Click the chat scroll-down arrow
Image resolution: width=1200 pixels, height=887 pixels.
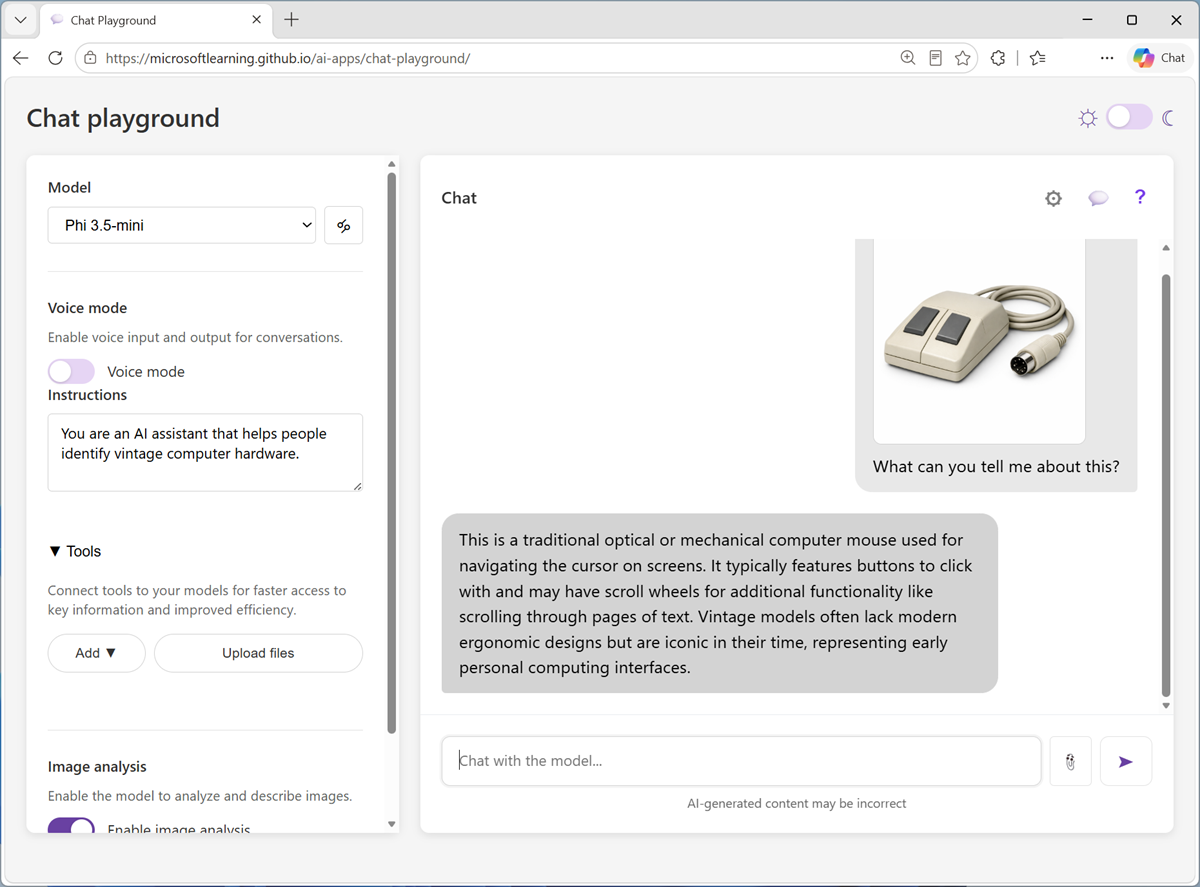tap(1166, 705)
